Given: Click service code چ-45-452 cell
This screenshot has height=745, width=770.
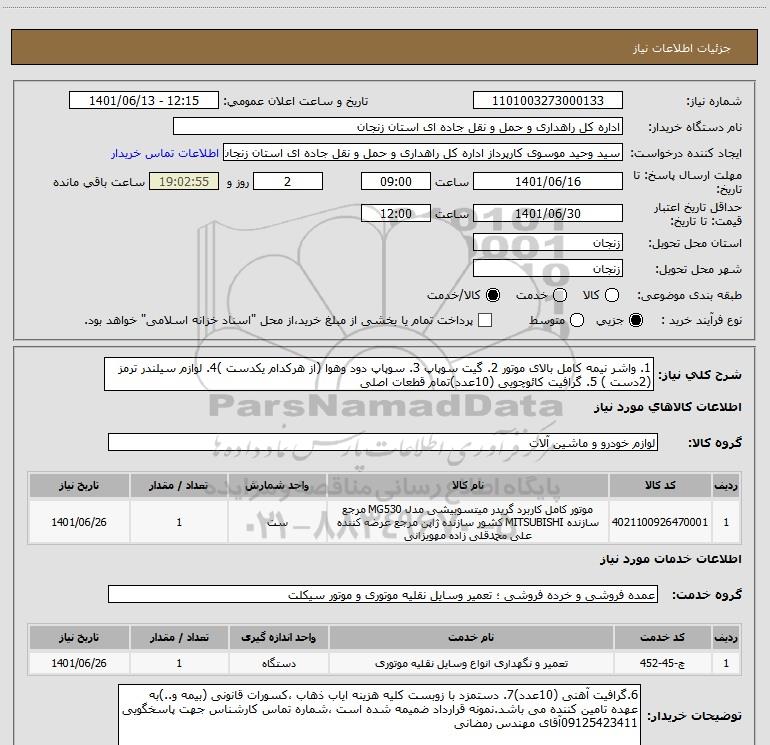Looking at the screenshot, I should [x=662, y=663].
